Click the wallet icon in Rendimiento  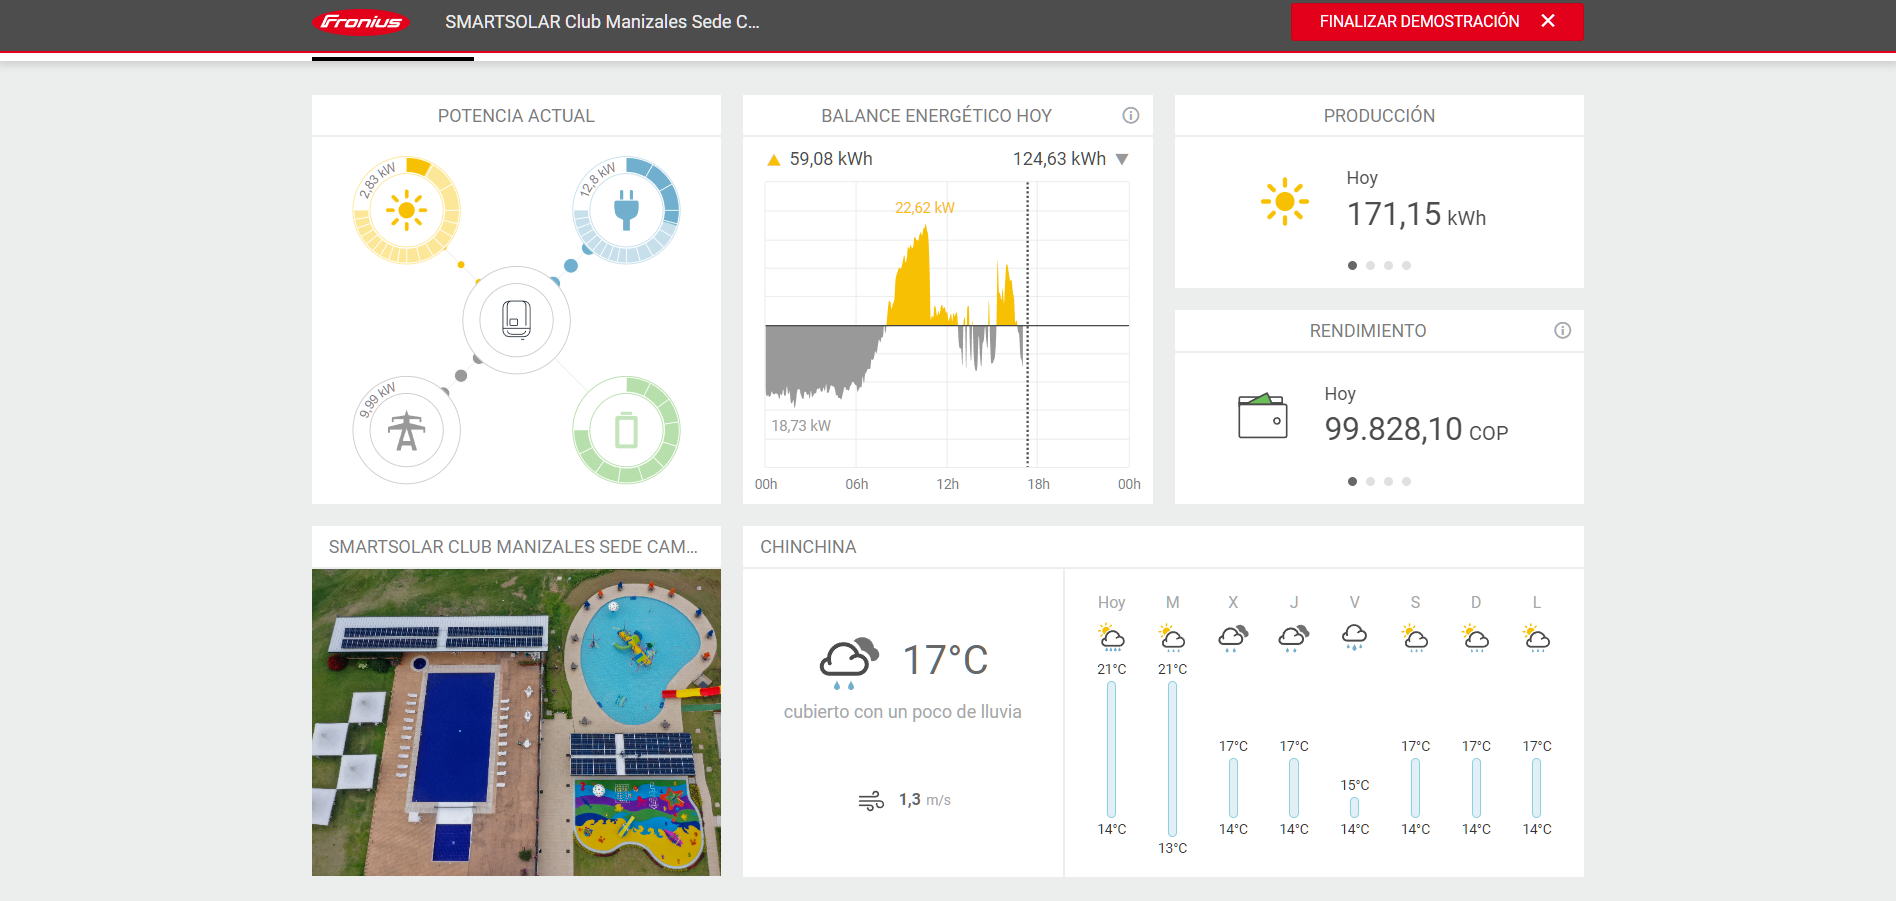point(1262,416)
